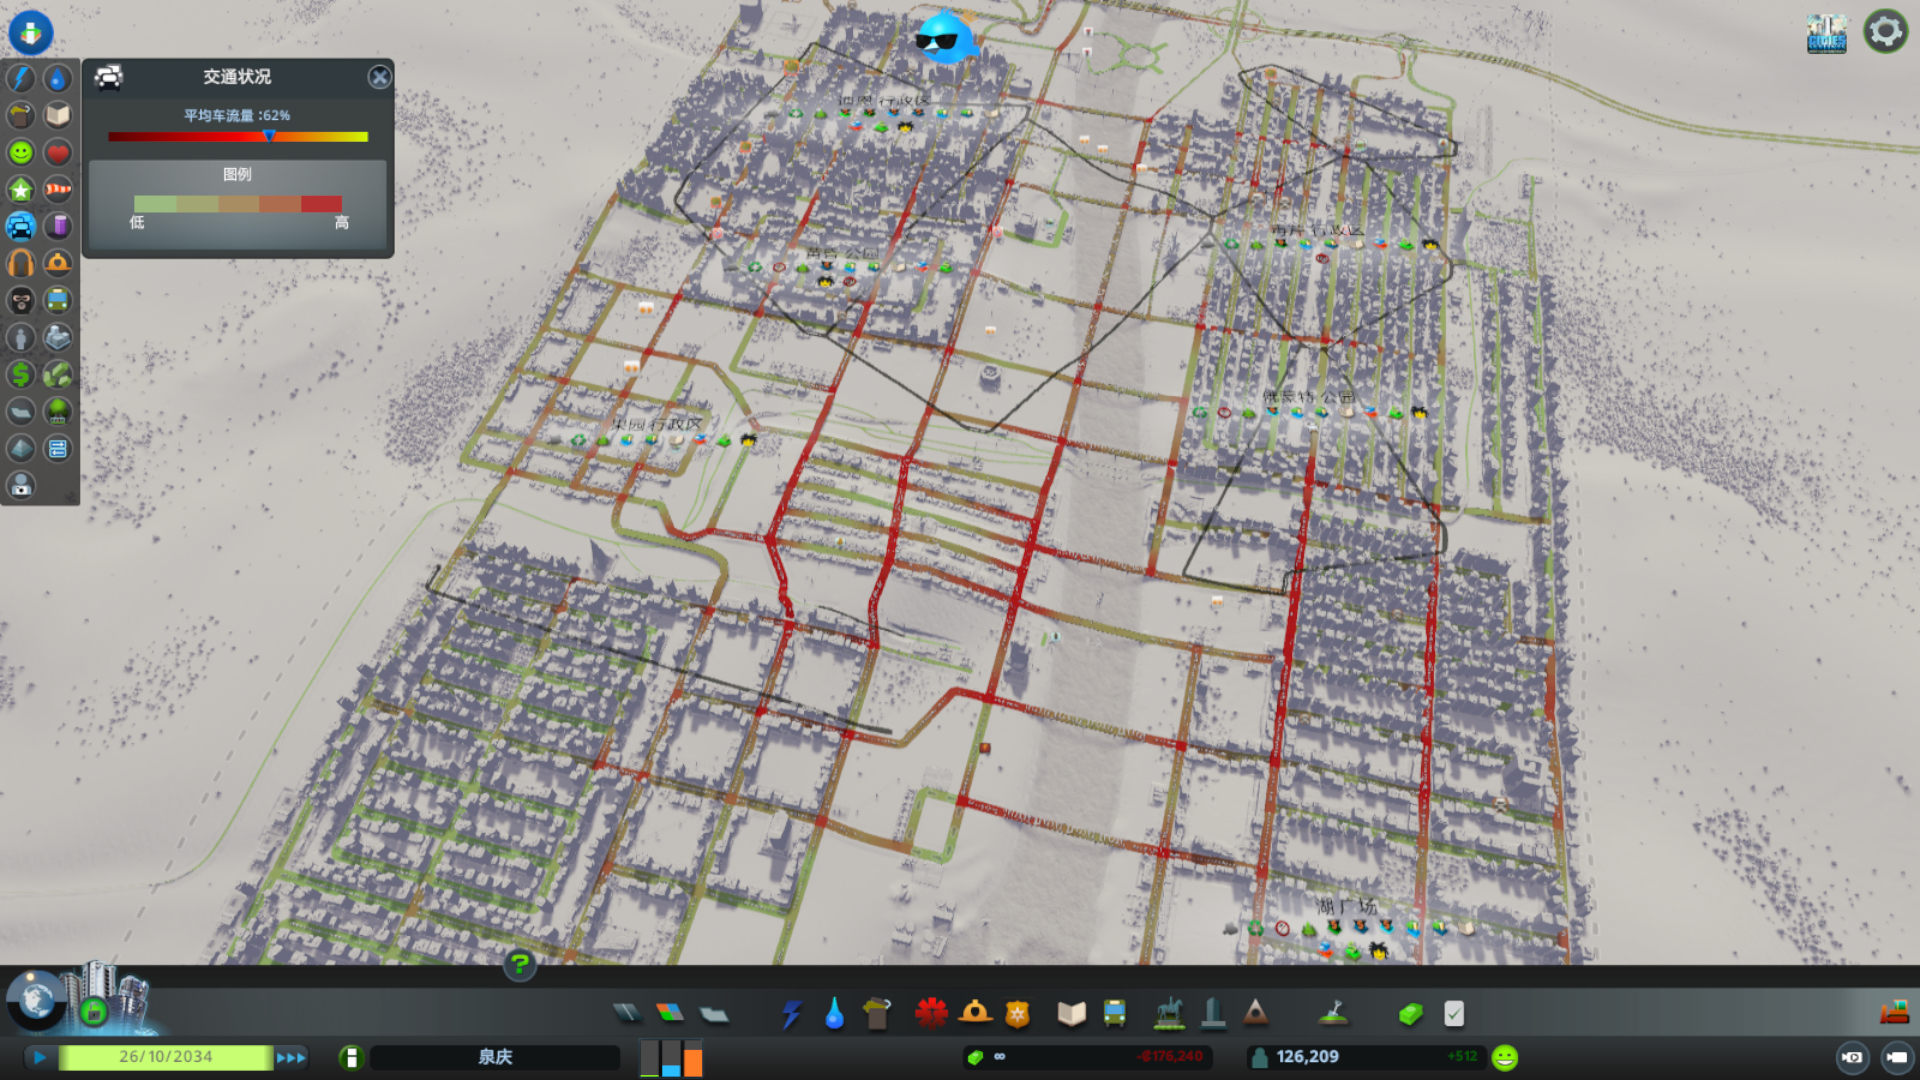Select the Happiness info view
1920x1080 pixels.
[x=21, y=152]
